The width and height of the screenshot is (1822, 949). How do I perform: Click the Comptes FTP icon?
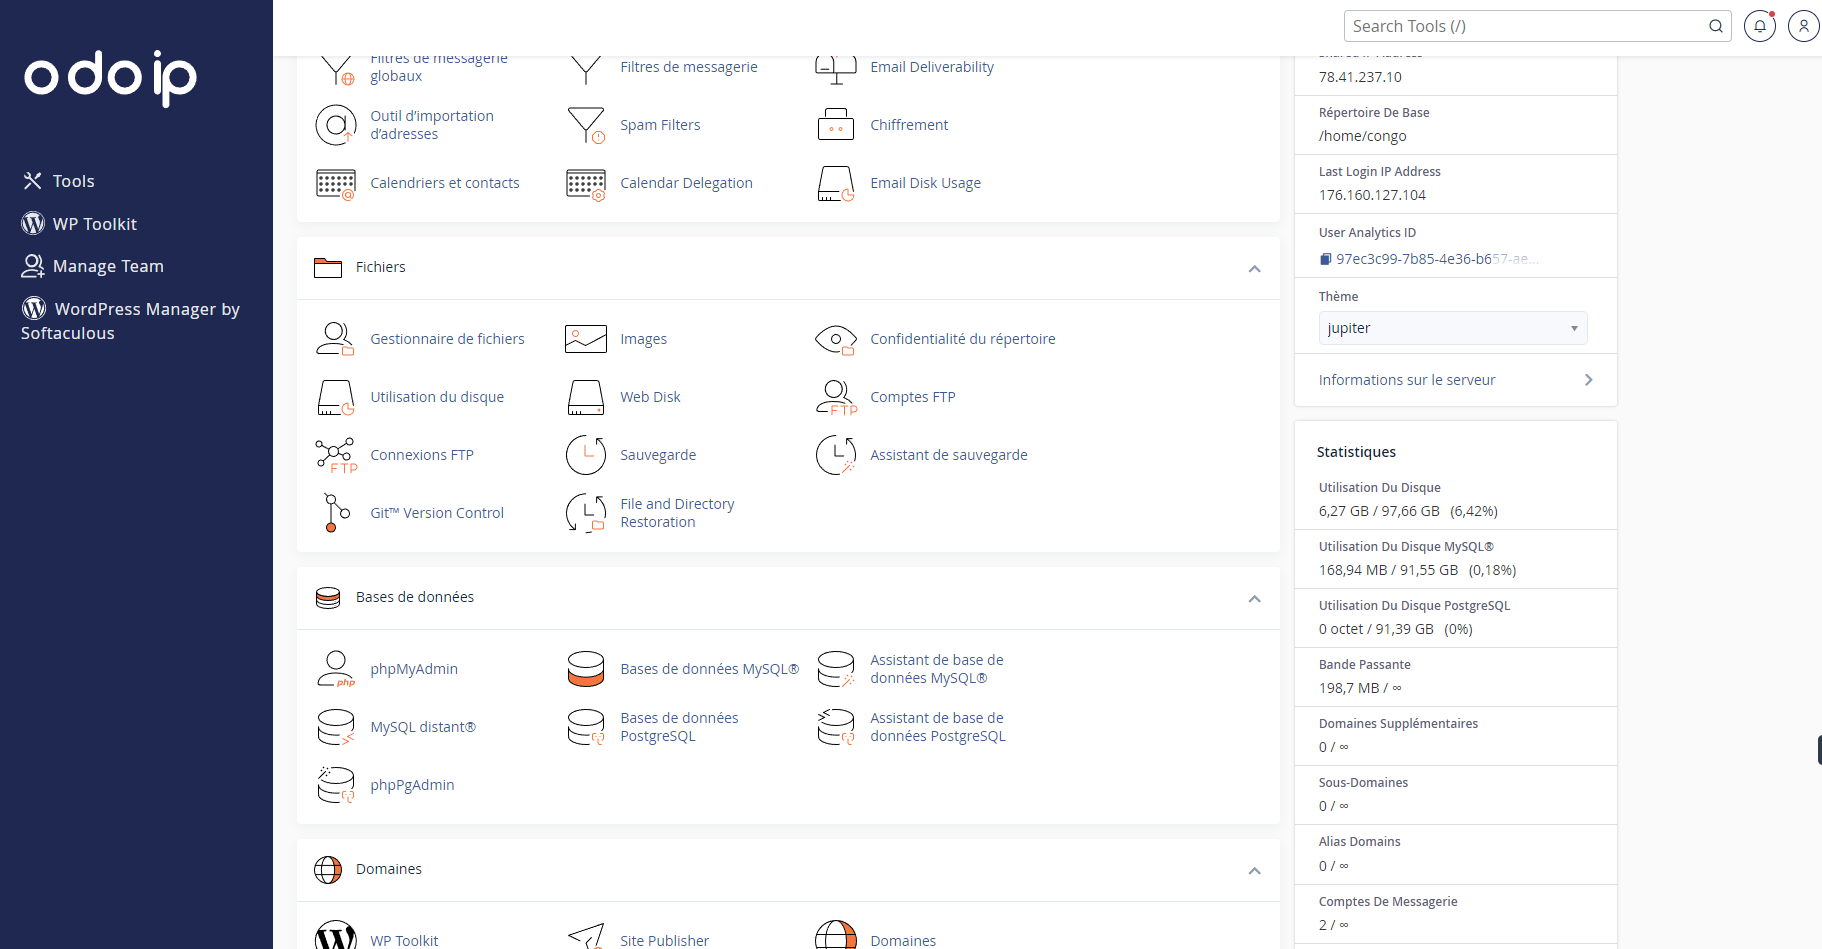[x=835, y=397]
